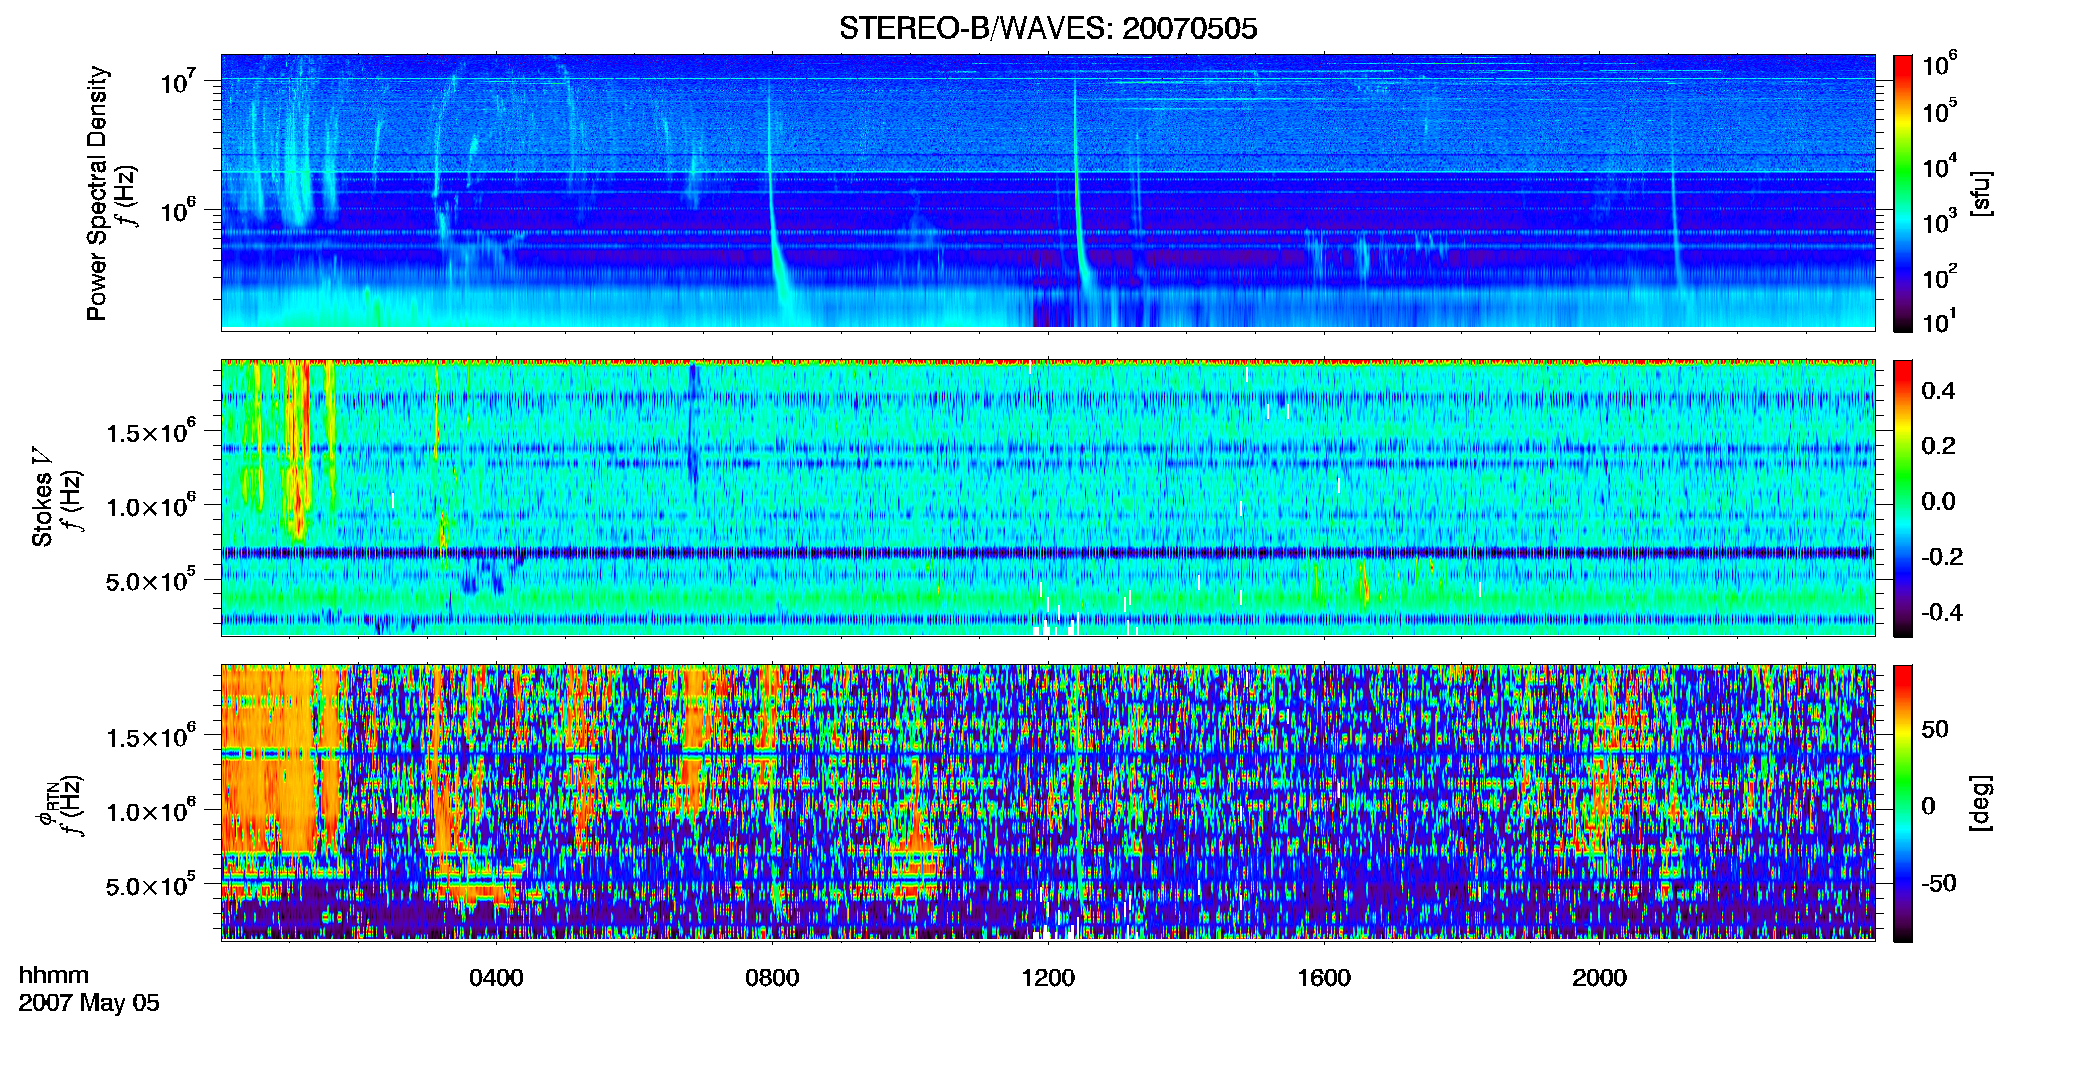Click the phi RTN angle colorbar
Image resolution: width=2096 pixels, height=1080 pixels.
[1902, 803]
